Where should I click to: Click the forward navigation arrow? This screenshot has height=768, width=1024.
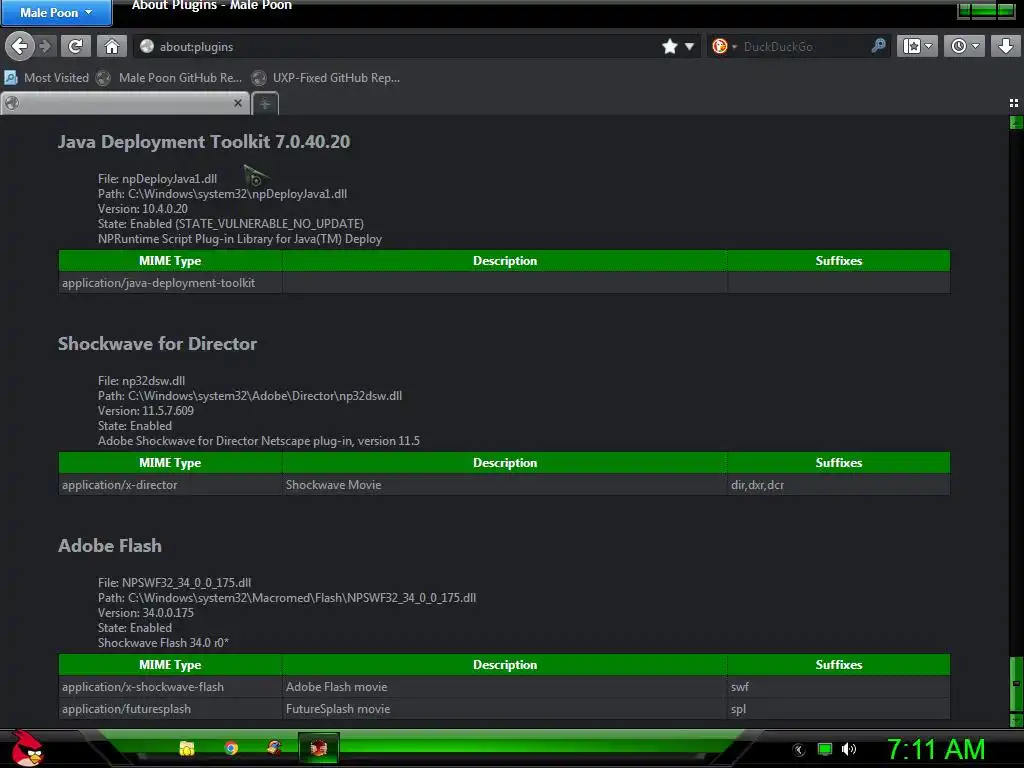pyautogui.click(x=45, y=46)
